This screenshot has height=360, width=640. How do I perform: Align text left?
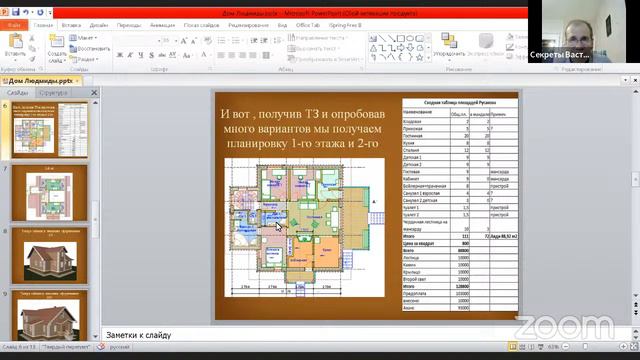point(221,55)
